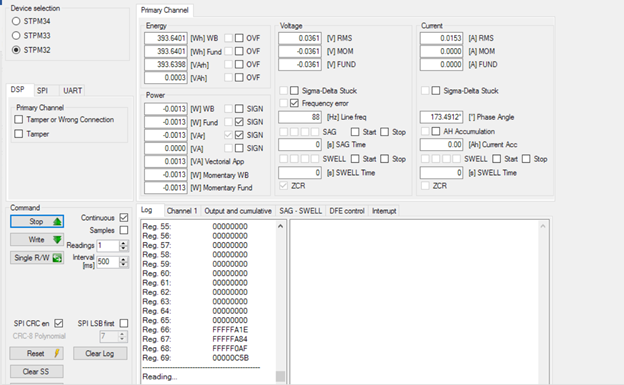Switch to the DSP tab

pos(18,90)
